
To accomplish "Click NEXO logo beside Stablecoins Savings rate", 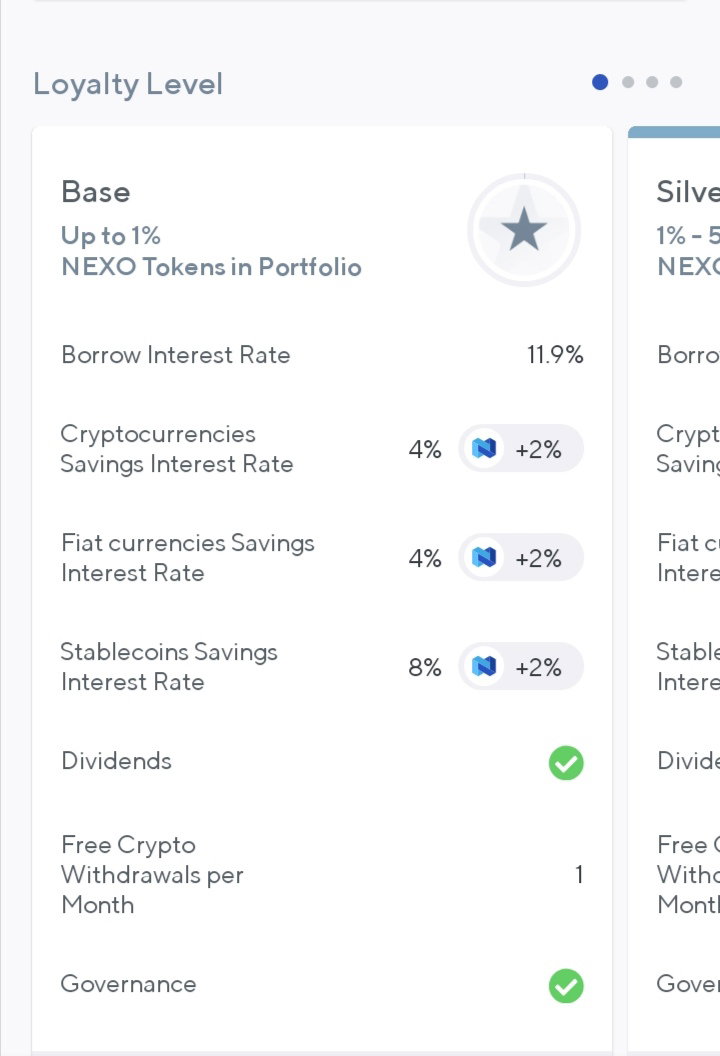I will (x=484, y=667).
